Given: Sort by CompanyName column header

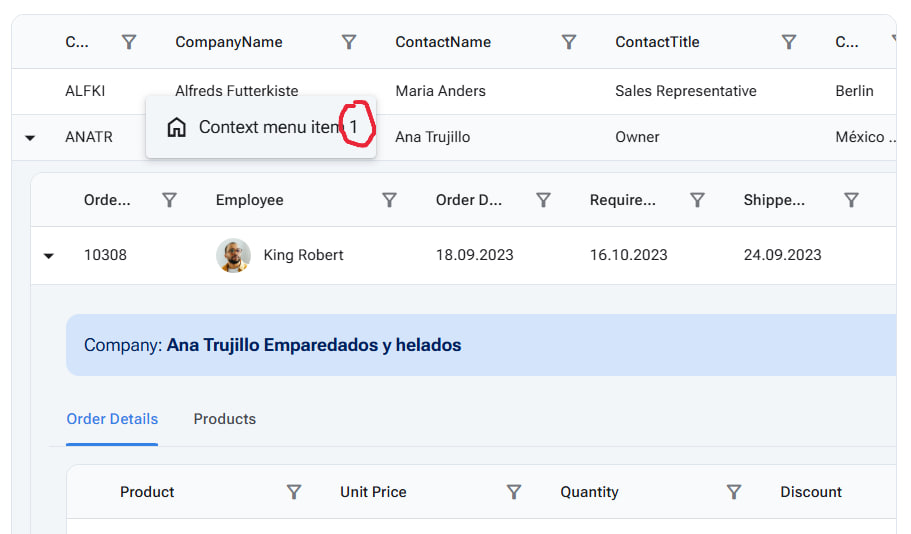Looking at the screenshot, I should click(x=229, y=42).
